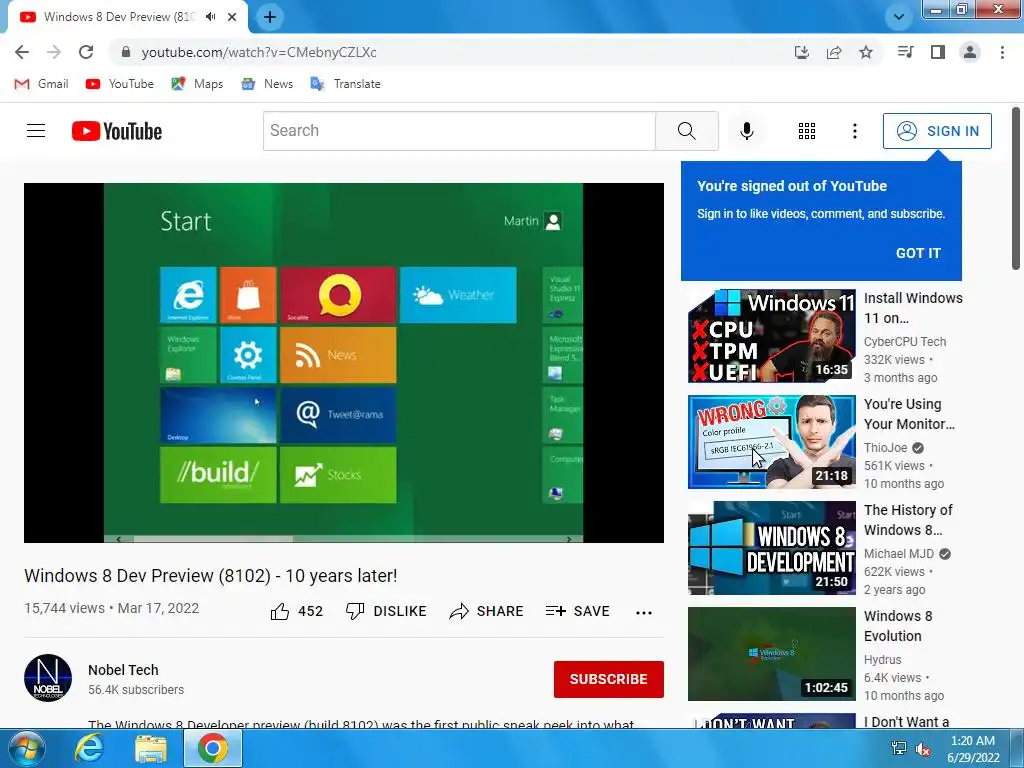Click the muted volume tray icon

923,749
